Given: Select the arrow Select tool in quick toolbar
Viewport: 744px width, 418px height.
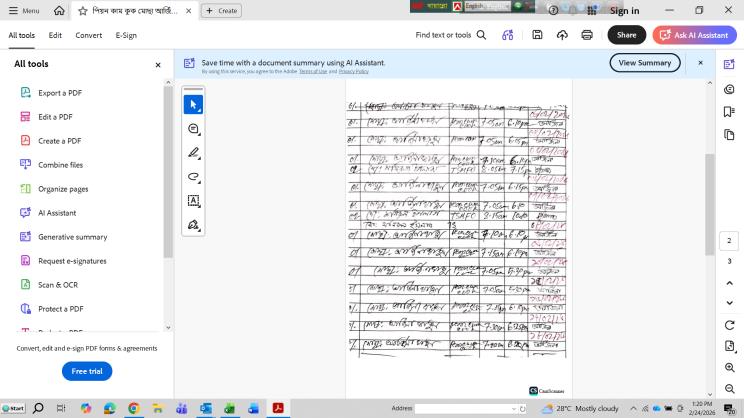Looking at the screenshot, I should pos(194,104).
